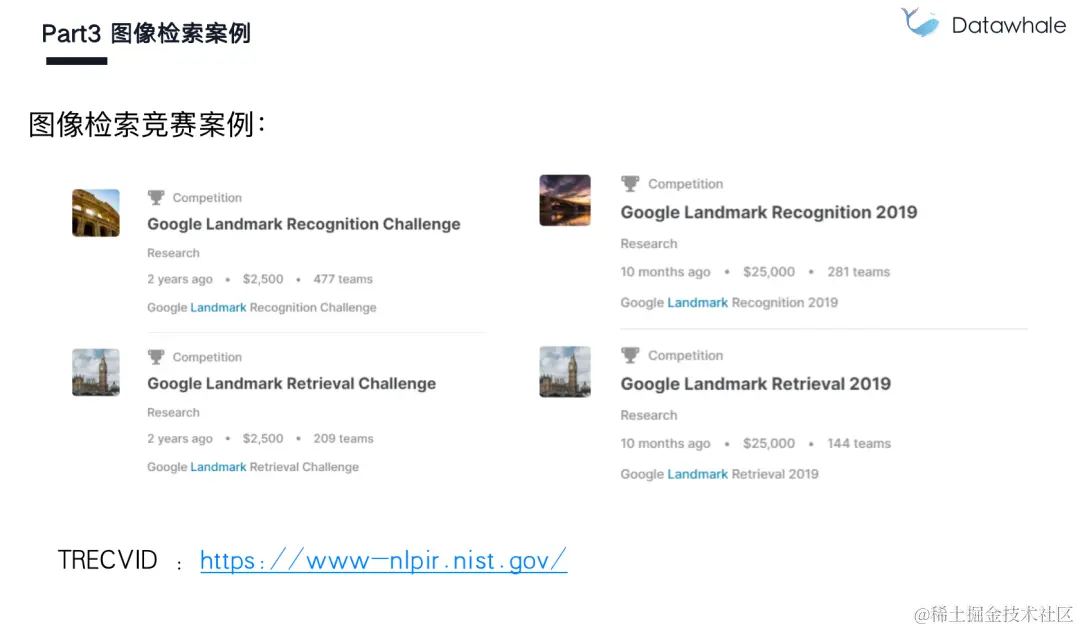Click the Research label under Recognition Challenge

(173, 253)
